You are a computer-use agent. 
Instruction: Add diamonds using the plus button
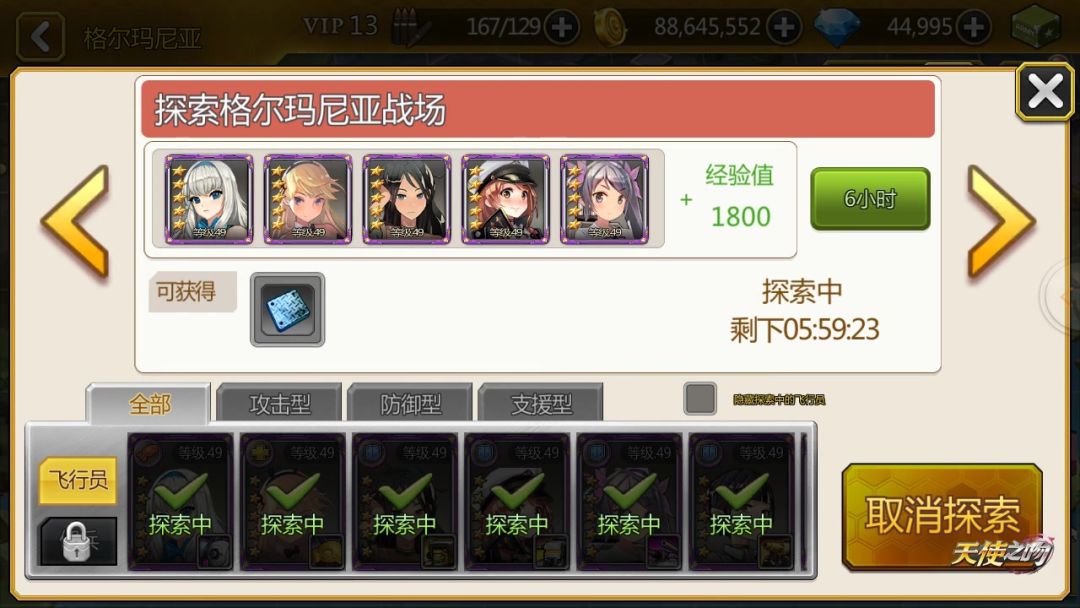click(973, 28)
